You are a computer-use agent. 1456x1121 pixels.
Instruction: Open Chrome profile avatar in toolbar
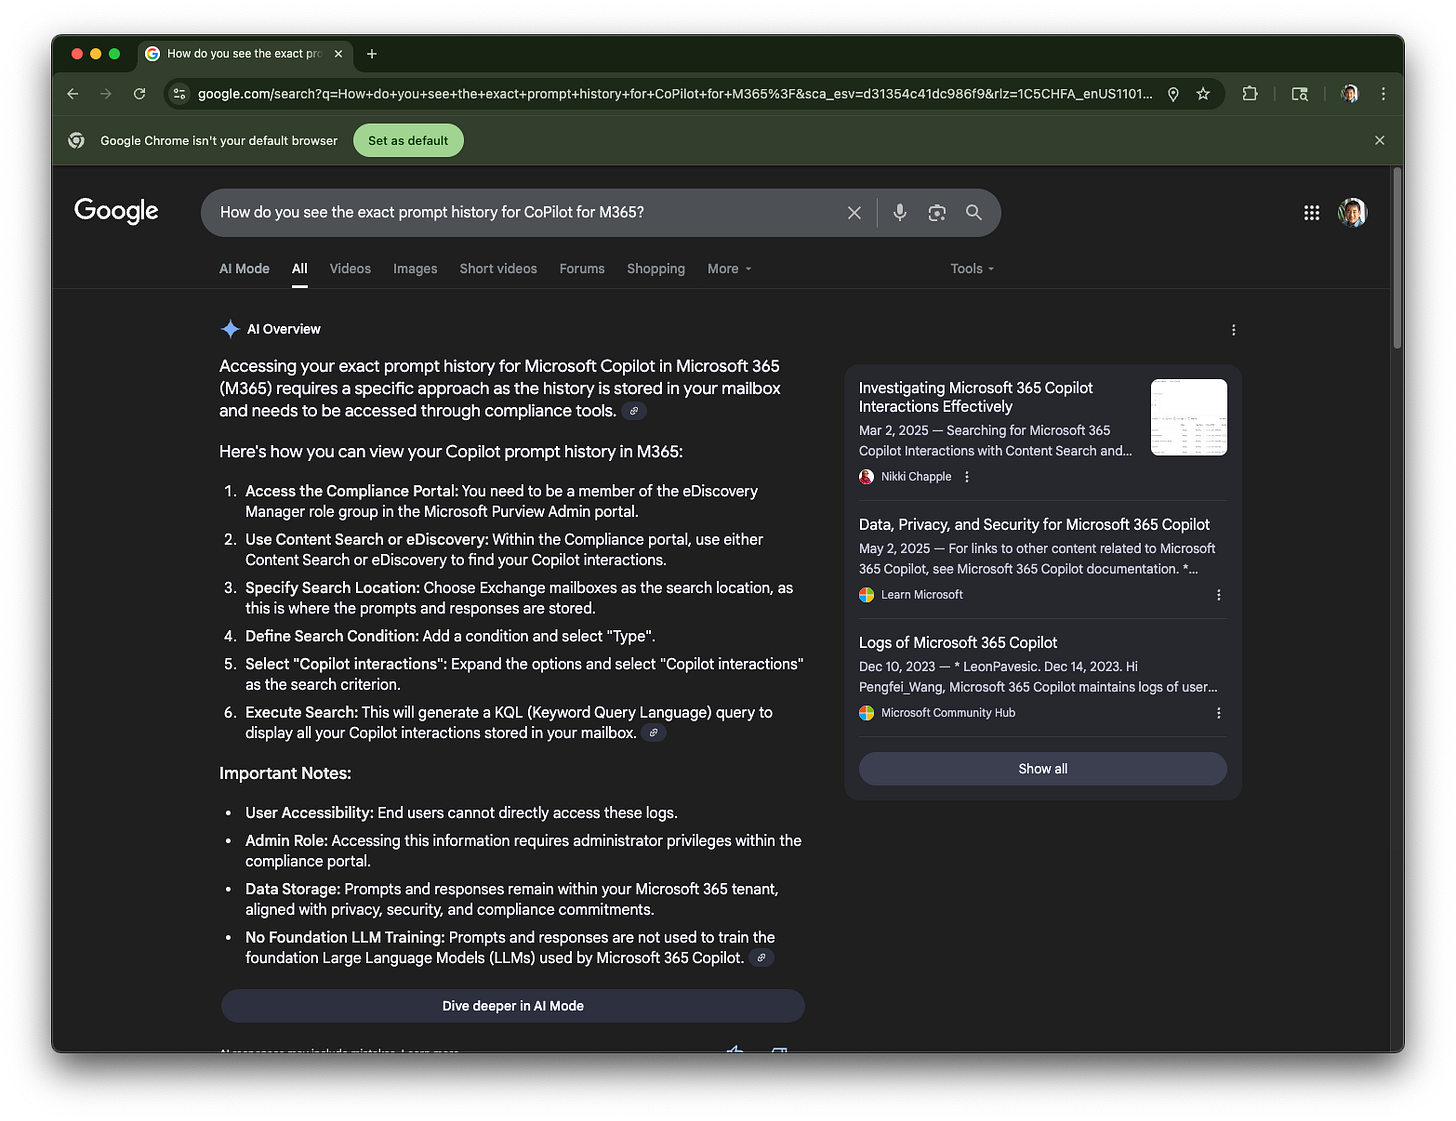click(x=1350, y=94)
